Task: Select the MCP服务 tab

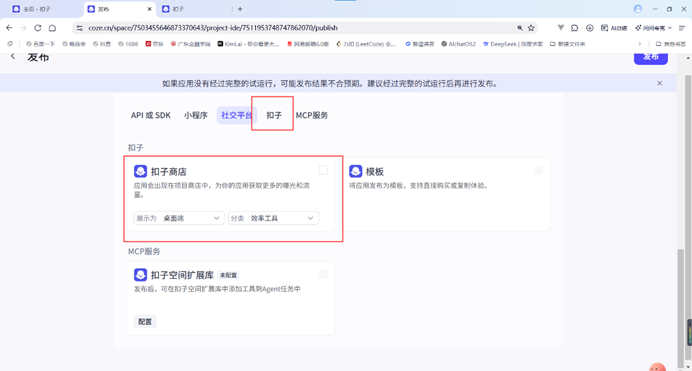Action: tap(312, 115)
